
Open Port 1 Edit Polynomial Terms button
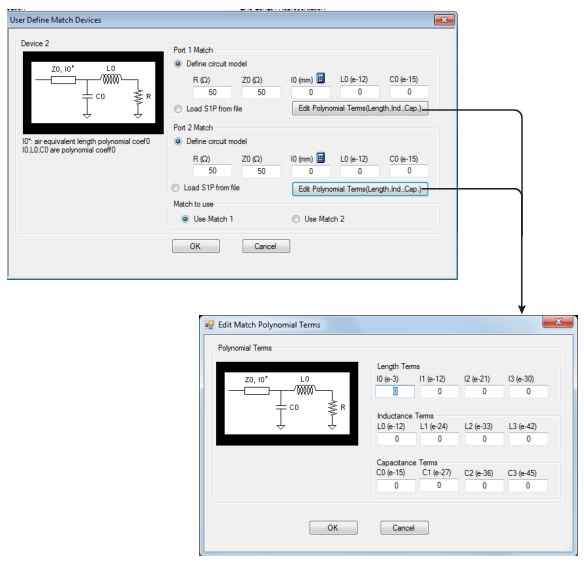[360, 108]
